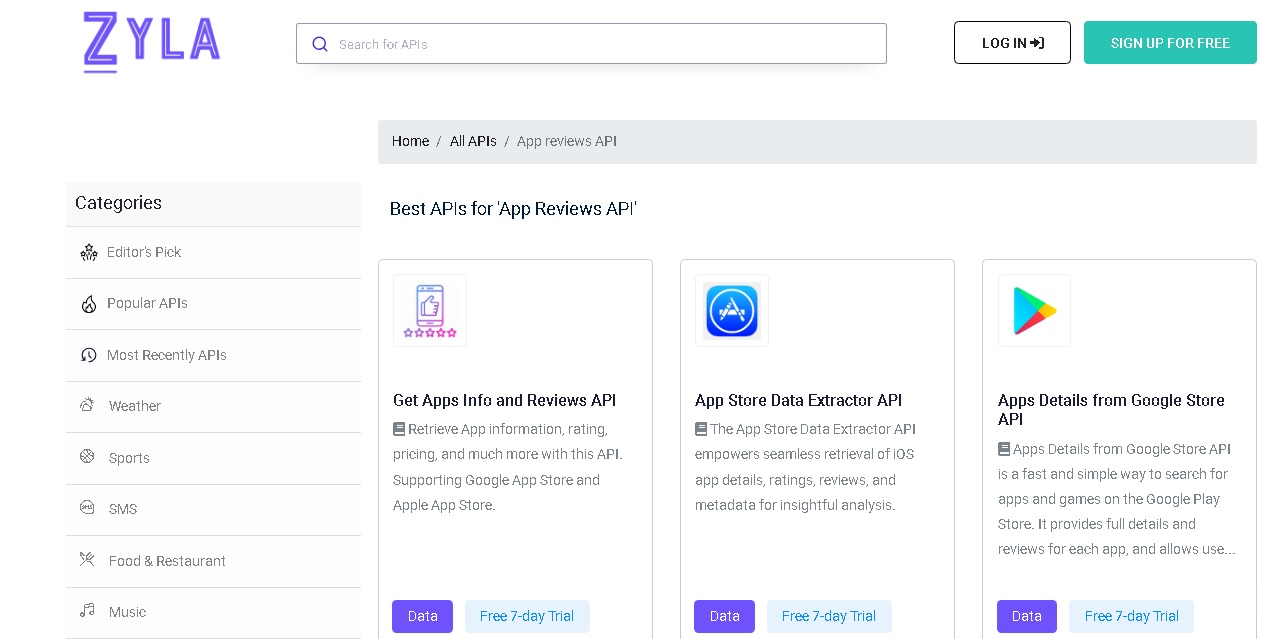This screenshot has width=1263, height=639.
Task: Click Data tag on Get Apps Info card
Action: click(422, 616)
